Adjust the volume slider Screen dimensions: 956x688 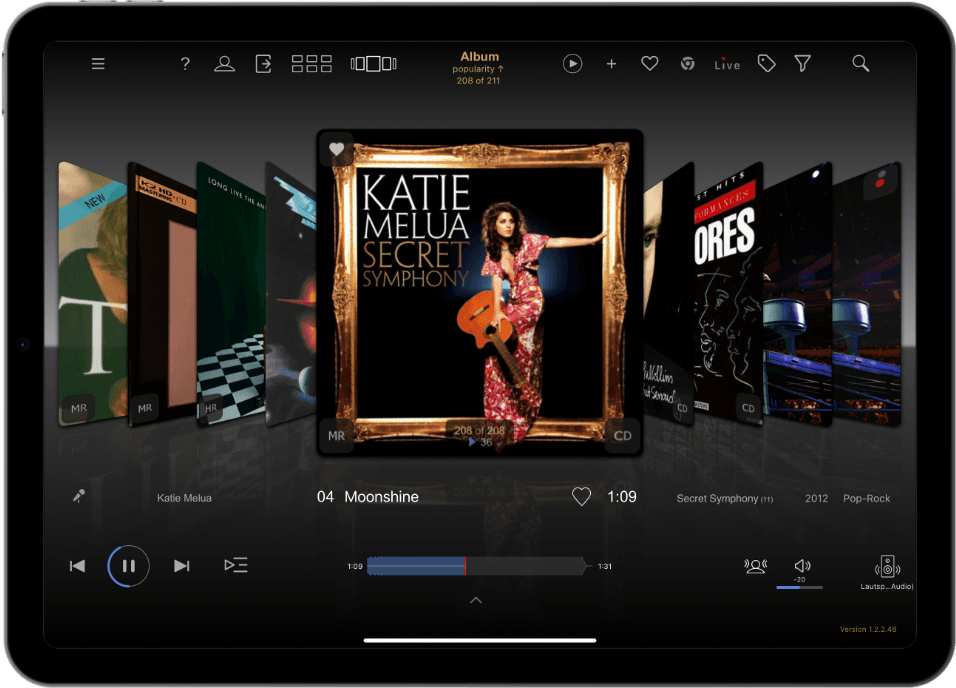tap(799, 587)
